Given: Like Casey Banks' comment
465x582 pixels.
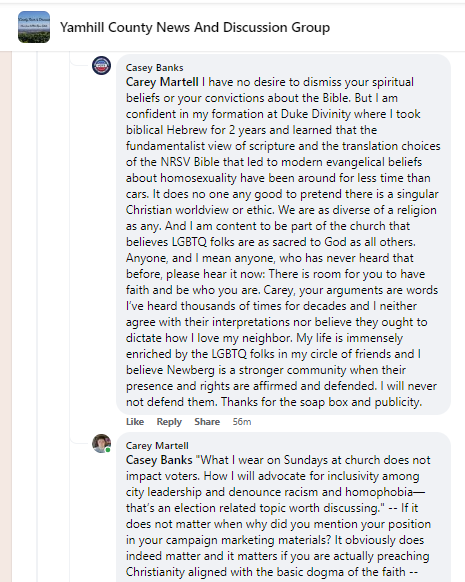Looking at the screenshot, I should click(135, 422).
